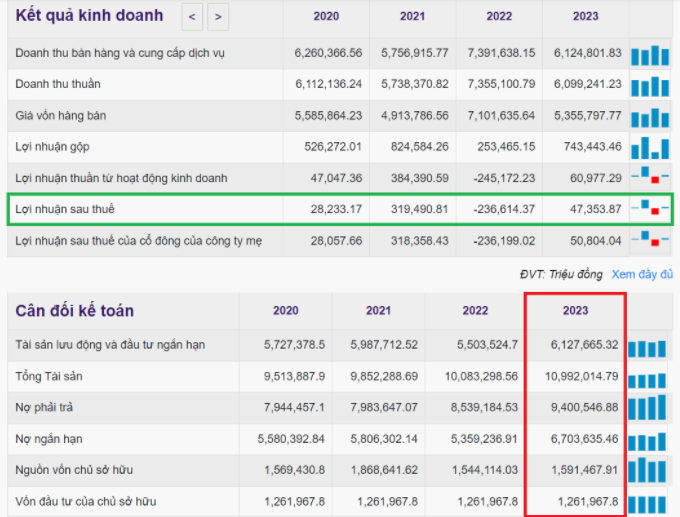680x517 pixels.
Task: Select the 'Nợ phải trả' row label
Action: pos(44,407)
